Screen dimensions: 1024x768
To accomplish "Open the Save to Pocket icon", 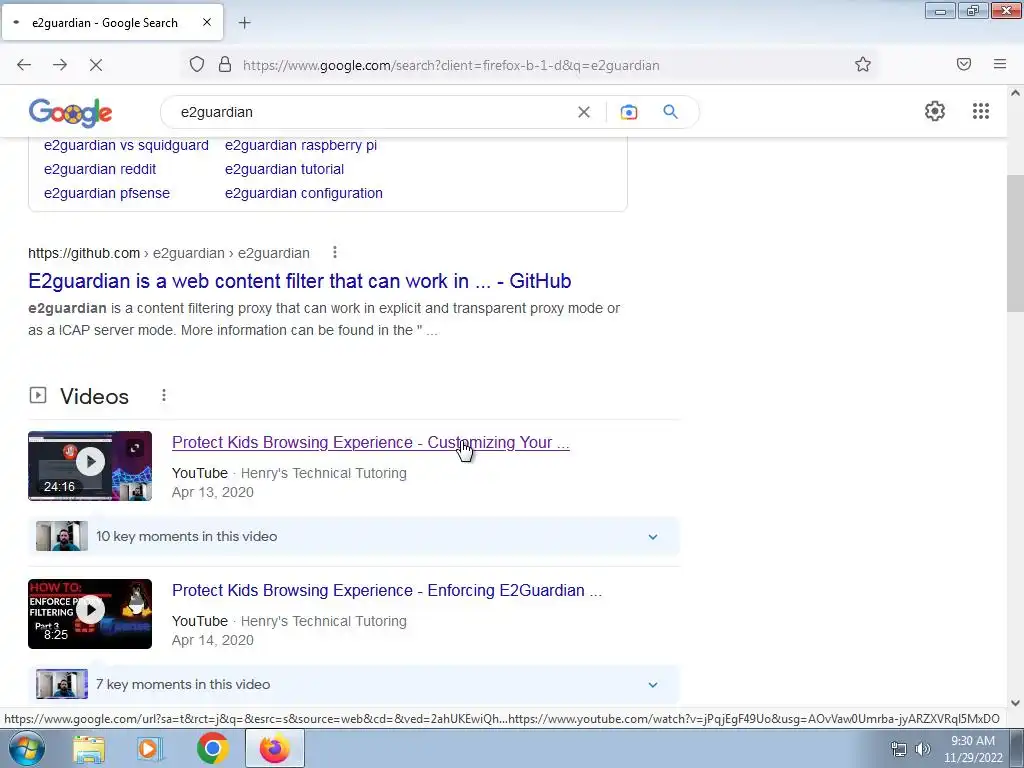I will (x=964, y=64).
